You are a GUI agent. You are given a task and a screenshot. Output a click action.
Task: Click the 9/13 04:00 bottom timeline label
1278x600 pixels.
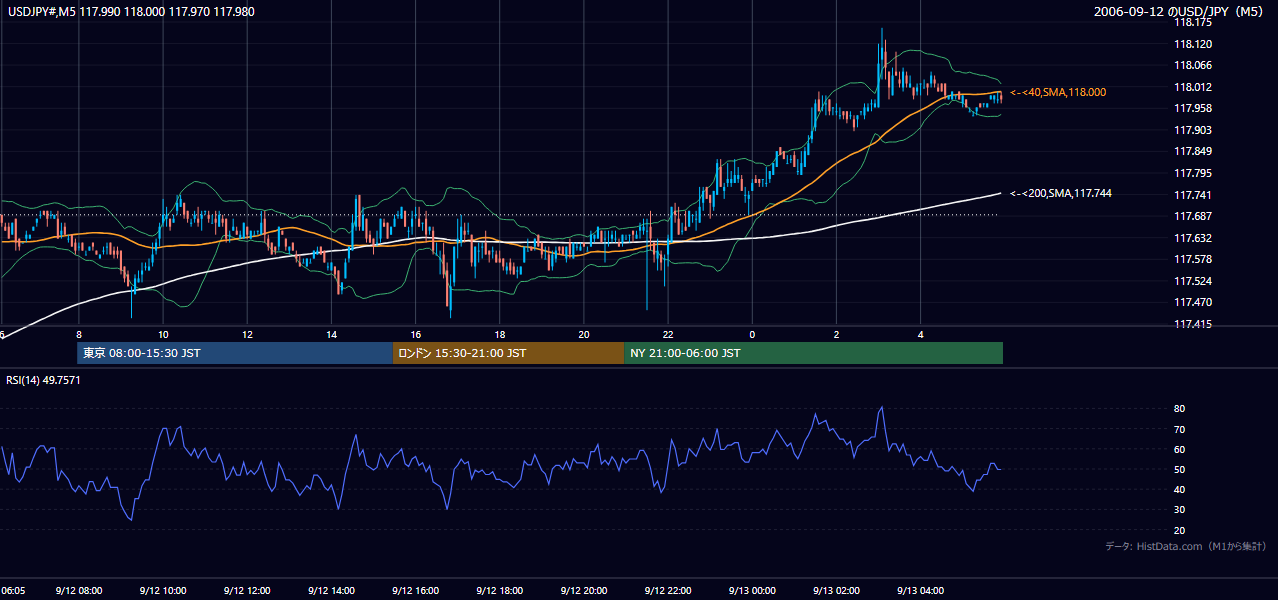pos(921,590)
